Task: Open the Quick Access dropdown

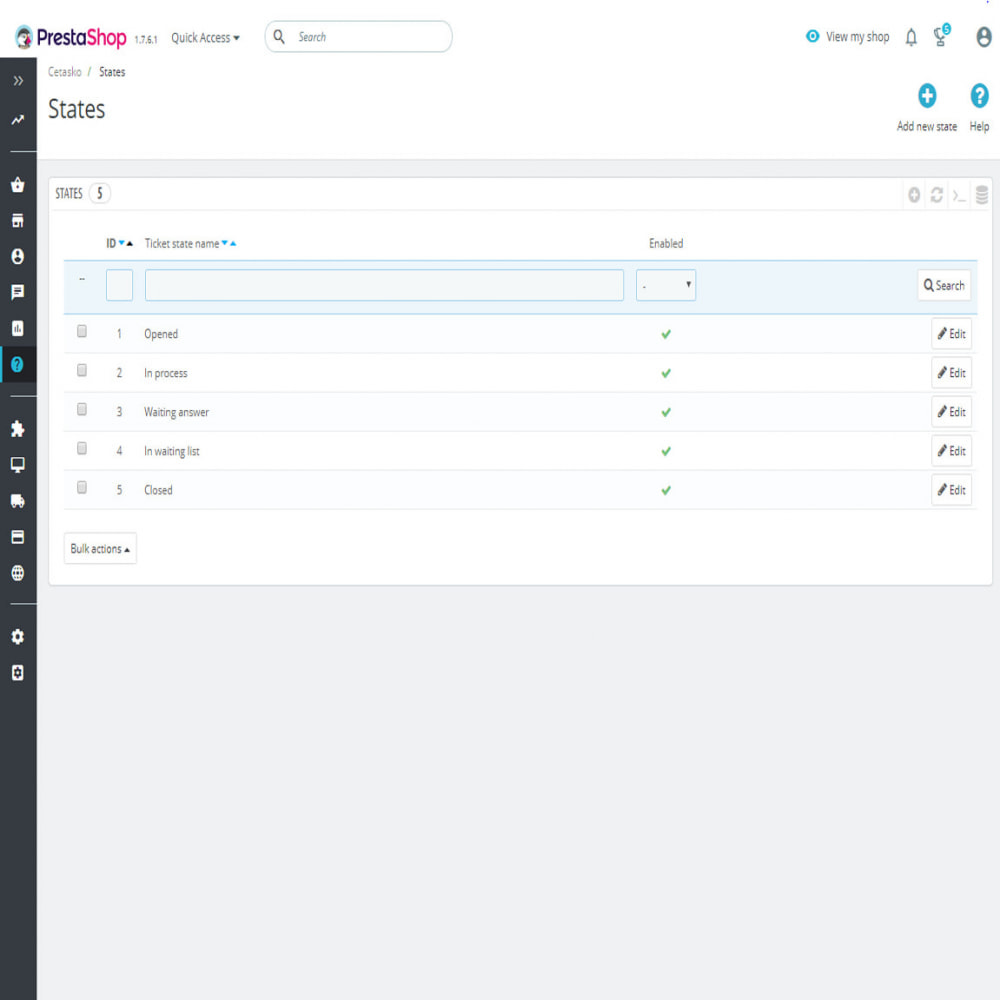Action: (x=205, y=38)
